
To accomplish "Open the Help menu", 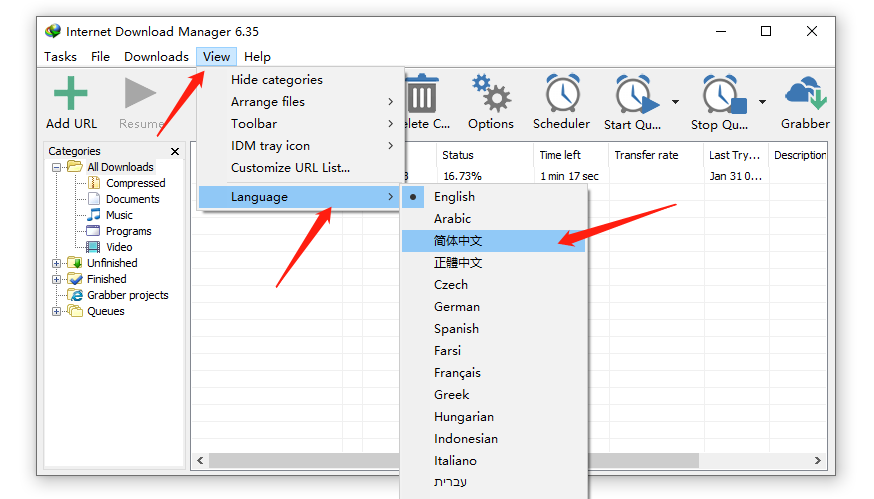I will pyautogui.click(x=257, y=57).
